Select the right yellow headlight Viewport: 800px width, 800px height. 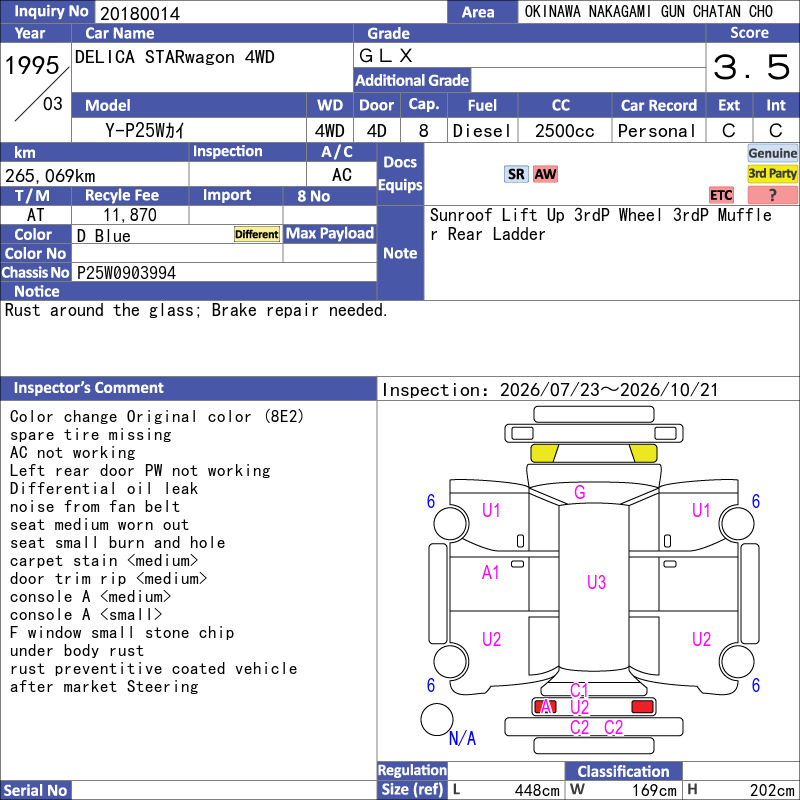pos(643,453)
